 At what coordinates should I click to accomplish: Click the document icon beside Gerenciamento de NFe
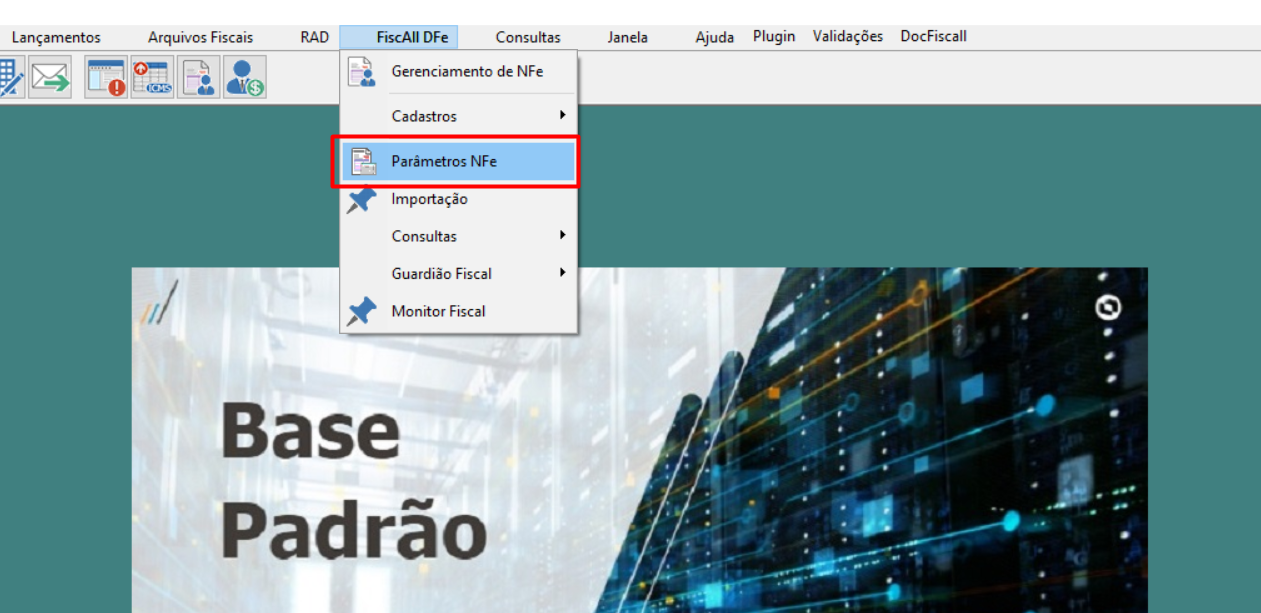click(360, 72)
